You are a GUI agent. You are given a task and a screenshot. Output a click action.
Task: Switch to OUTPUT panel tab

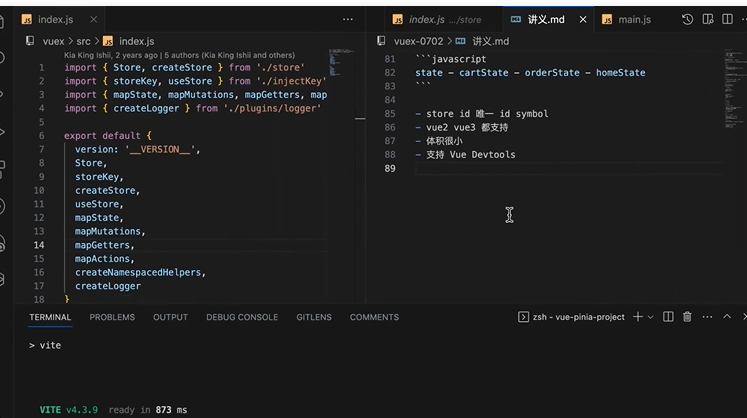[x=170, y=317]
